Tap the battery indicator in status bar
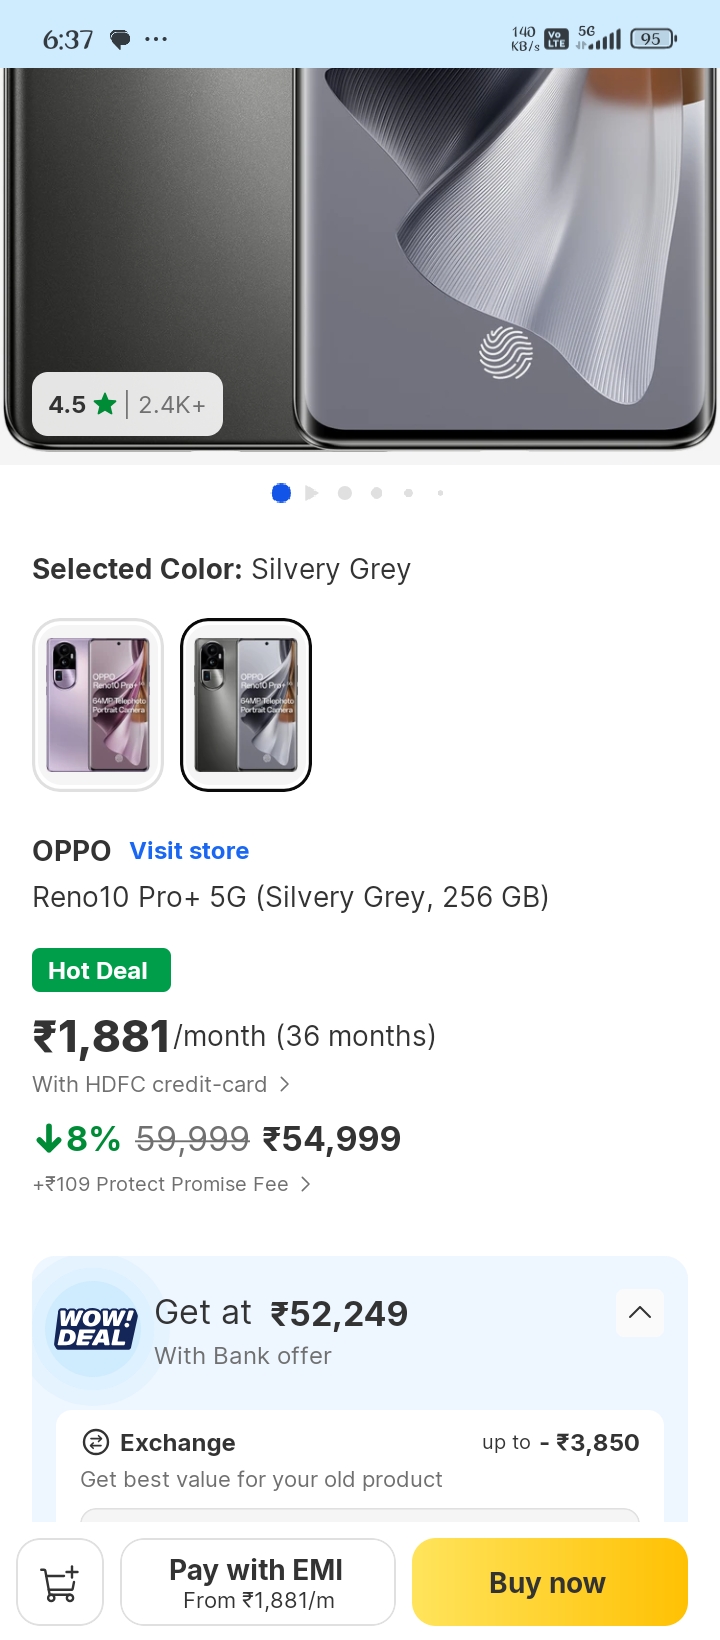 point(652,39)
